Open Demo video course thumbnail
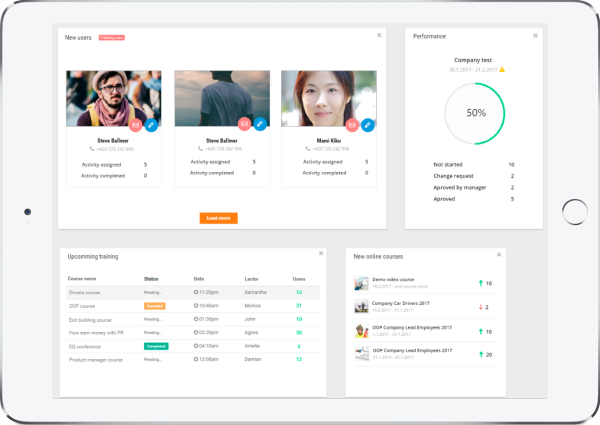 pyautogui.click(x=361, y=283)
